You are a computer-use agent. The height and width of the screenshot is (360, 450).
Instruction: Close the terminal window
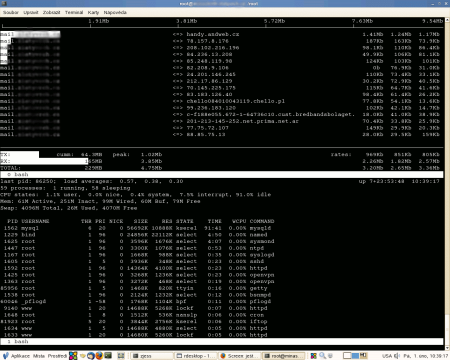pos(447,3)
